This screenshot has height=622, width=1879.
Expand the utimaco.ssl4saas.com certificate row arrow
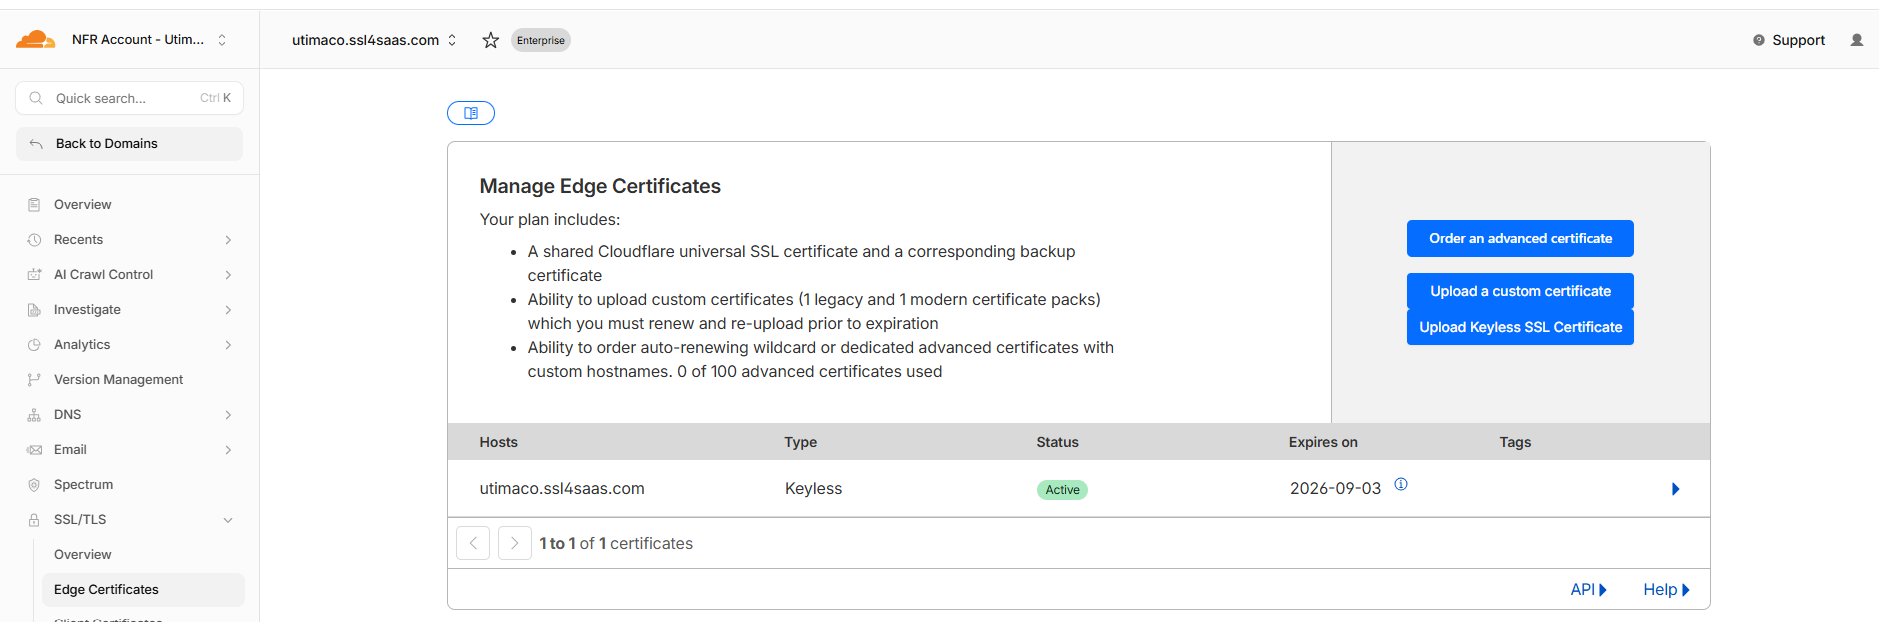[1676, 489]
